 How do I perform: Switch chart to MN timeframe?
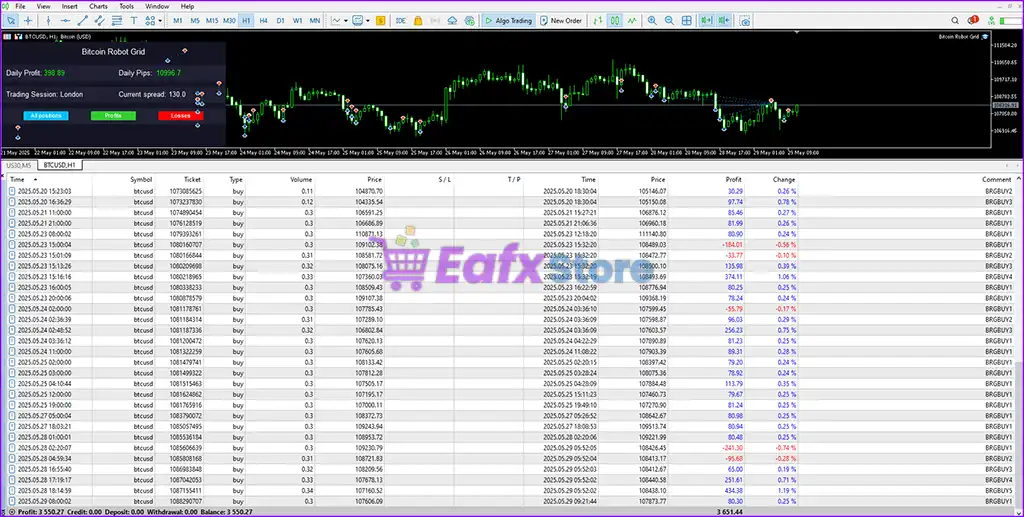tap(315, 21)
